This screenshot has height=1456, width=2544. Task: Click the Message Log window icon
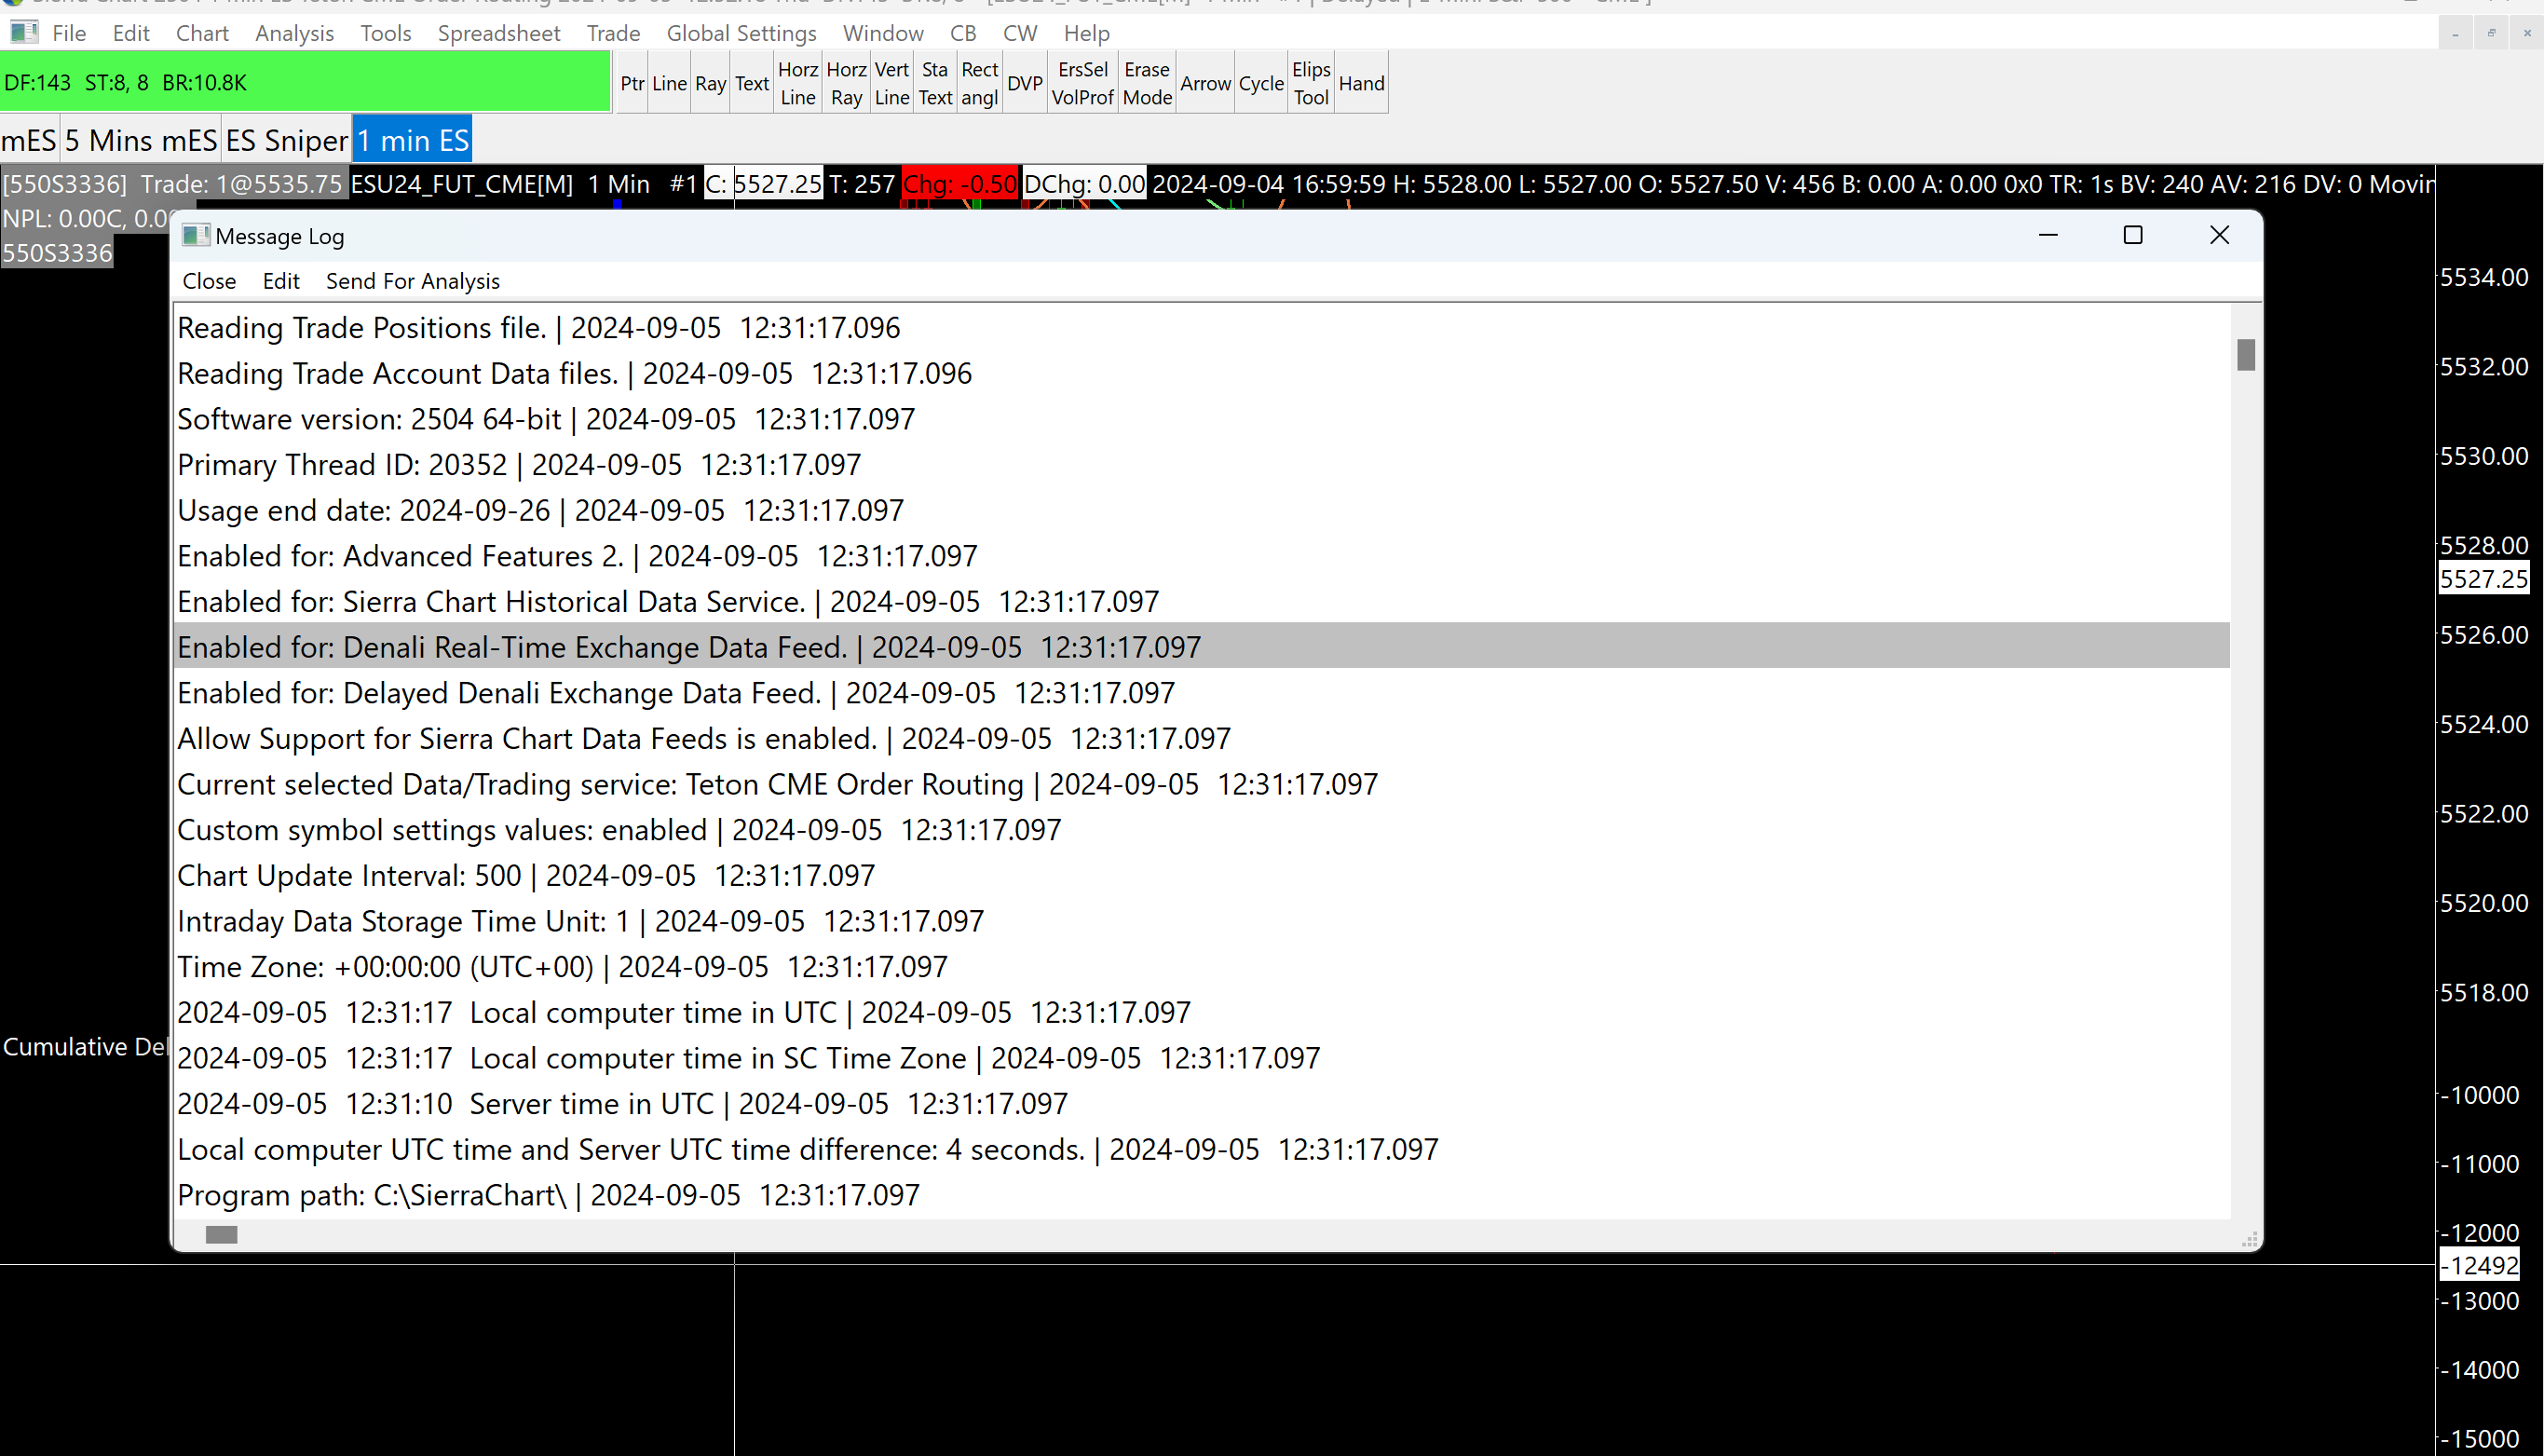coord(195,236)
